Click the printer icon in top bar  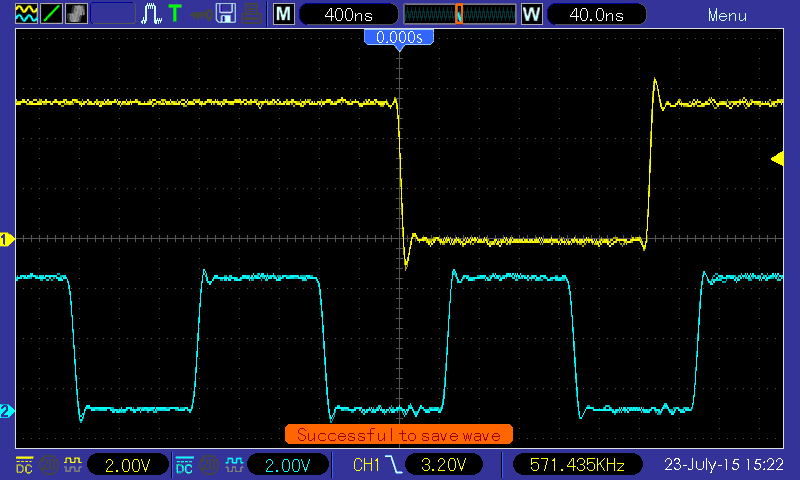tap(251, 14)
